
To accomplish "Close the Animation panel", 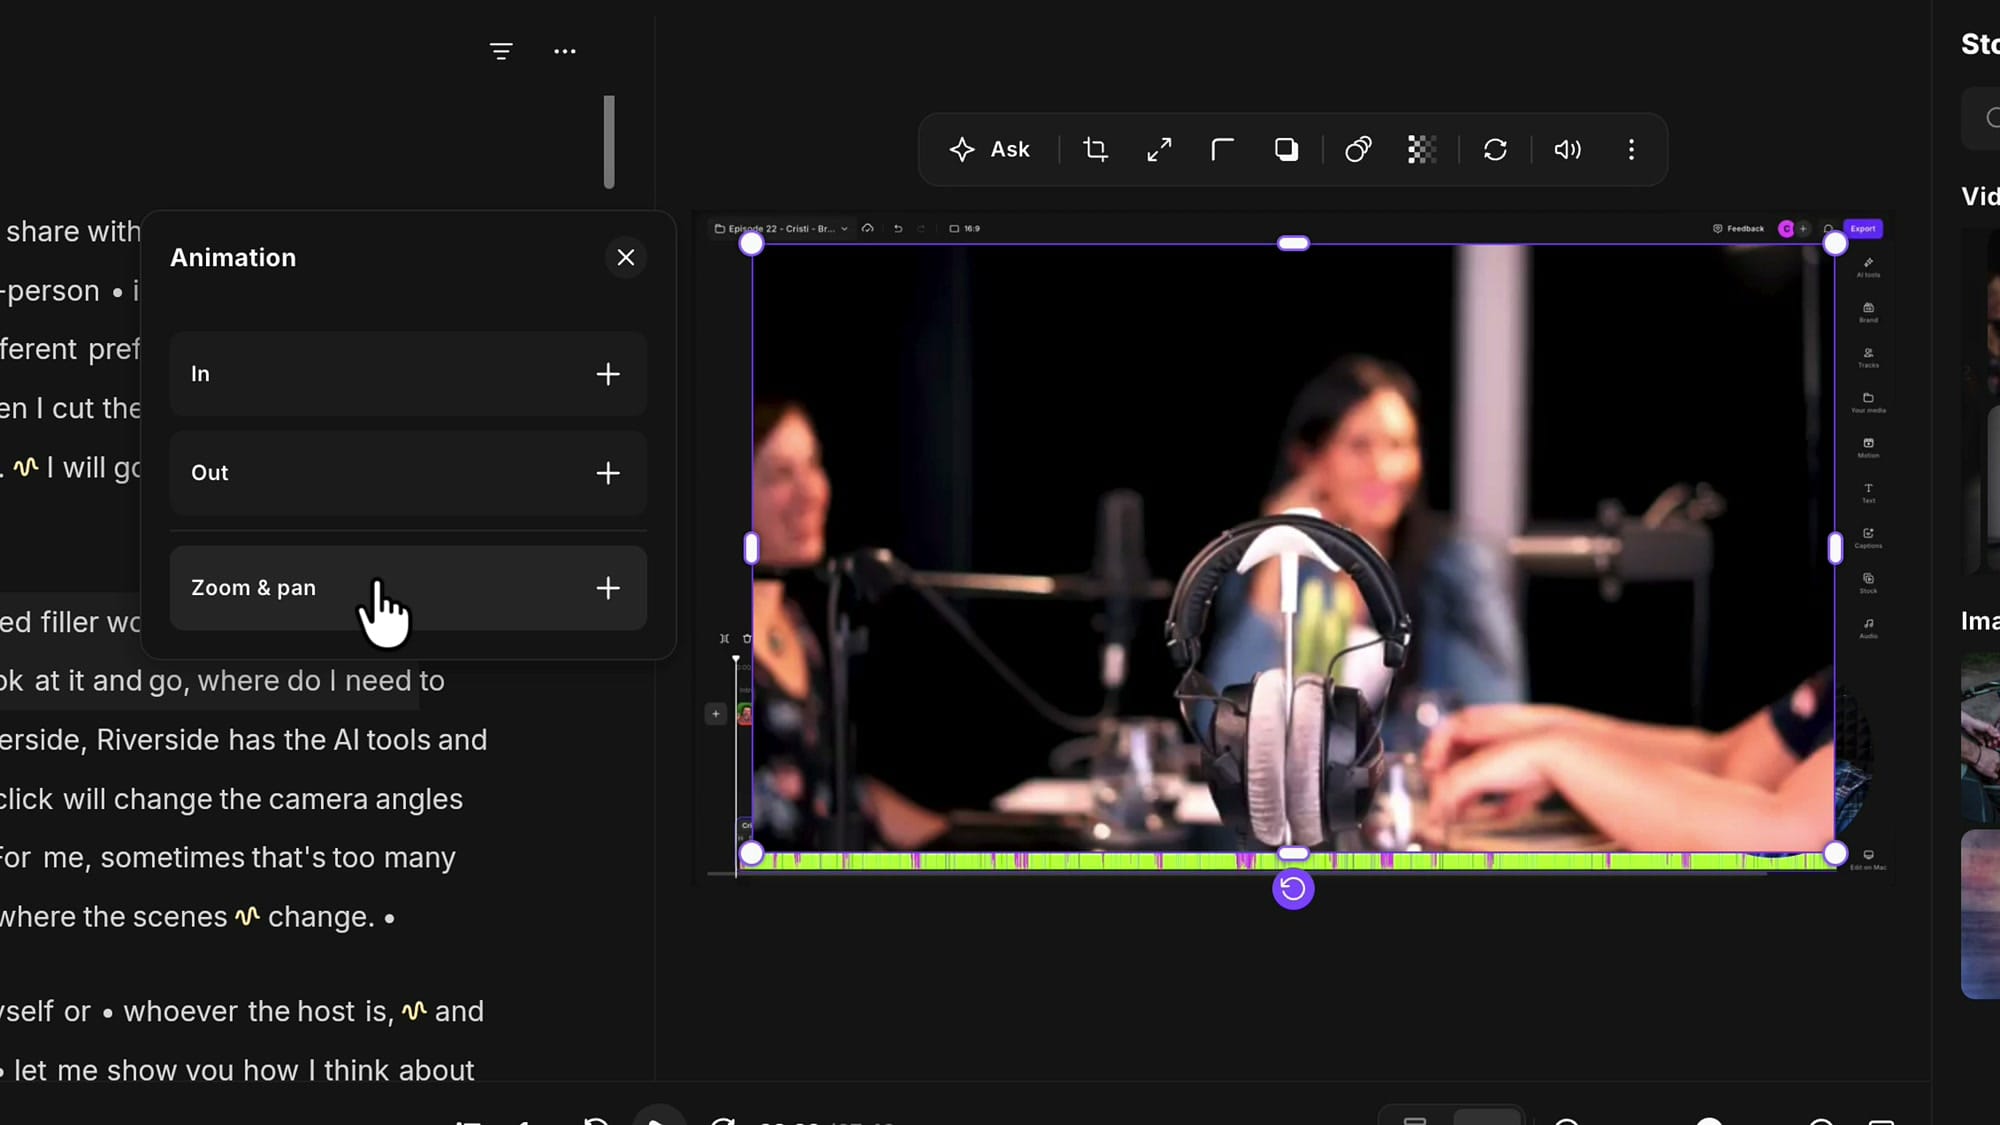I will tap(626, 258).
